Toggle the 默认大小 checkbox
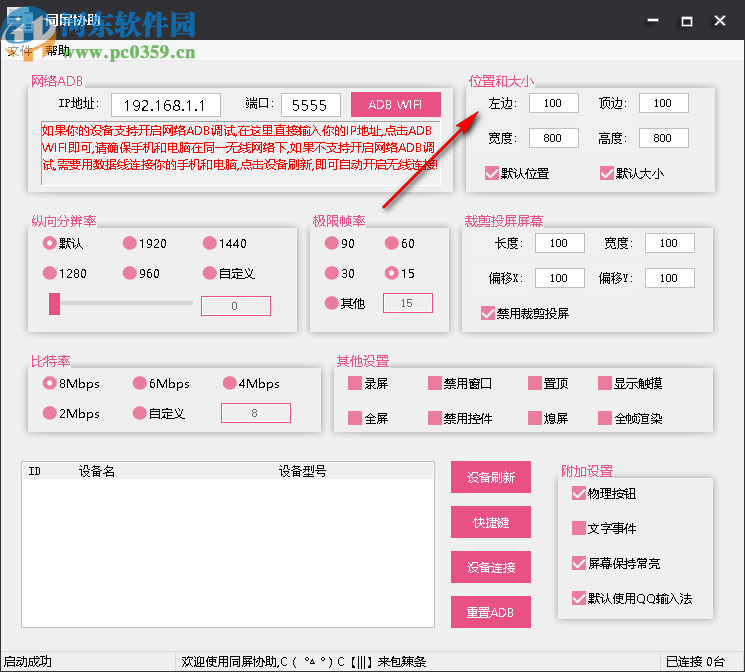 [607, 173]
